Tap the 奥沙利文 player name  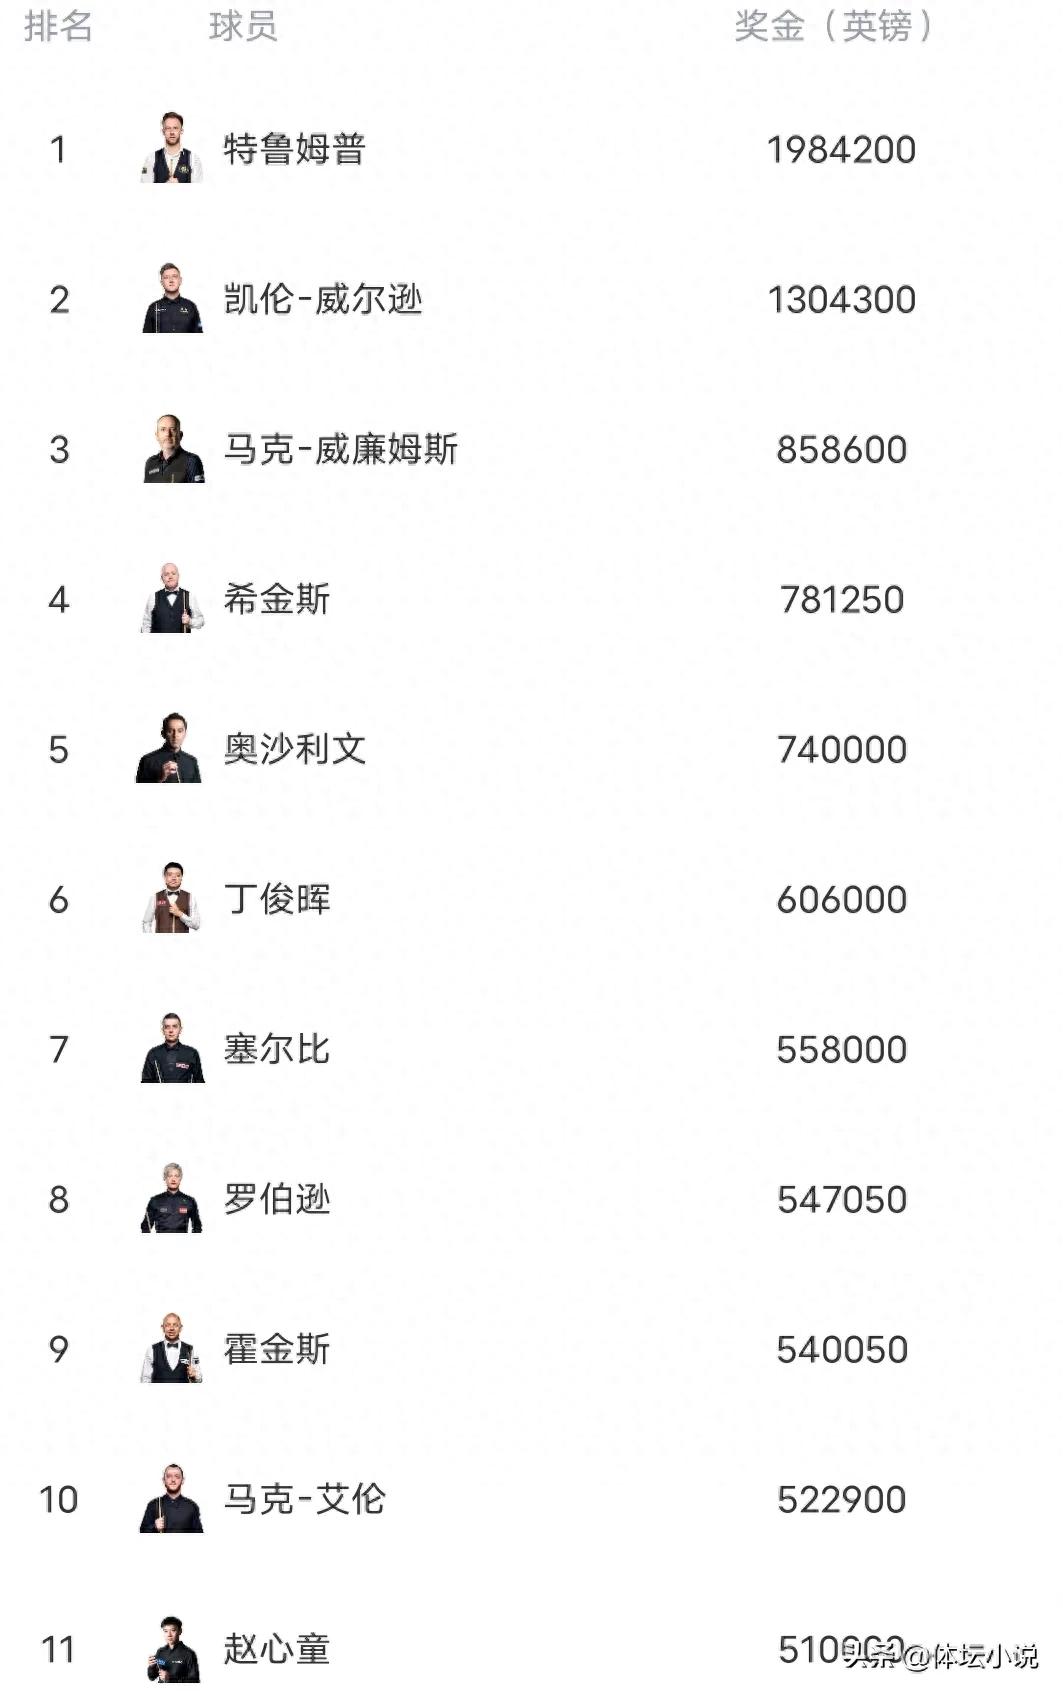tap(294, 749)
